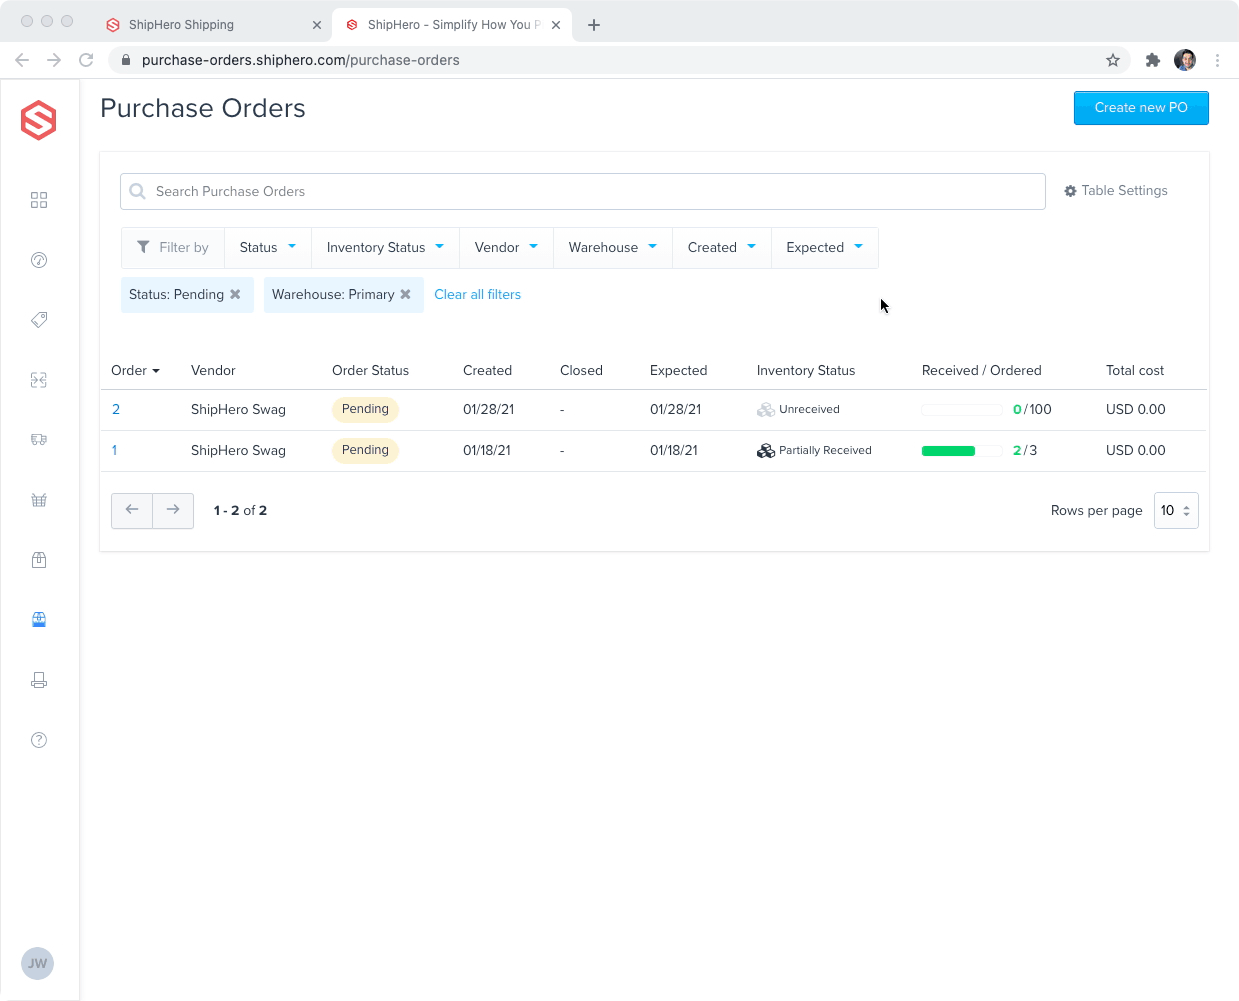The image size is (1239, 1001).
Task: Reload the page in the browser
Action: (x=86, y=60)
